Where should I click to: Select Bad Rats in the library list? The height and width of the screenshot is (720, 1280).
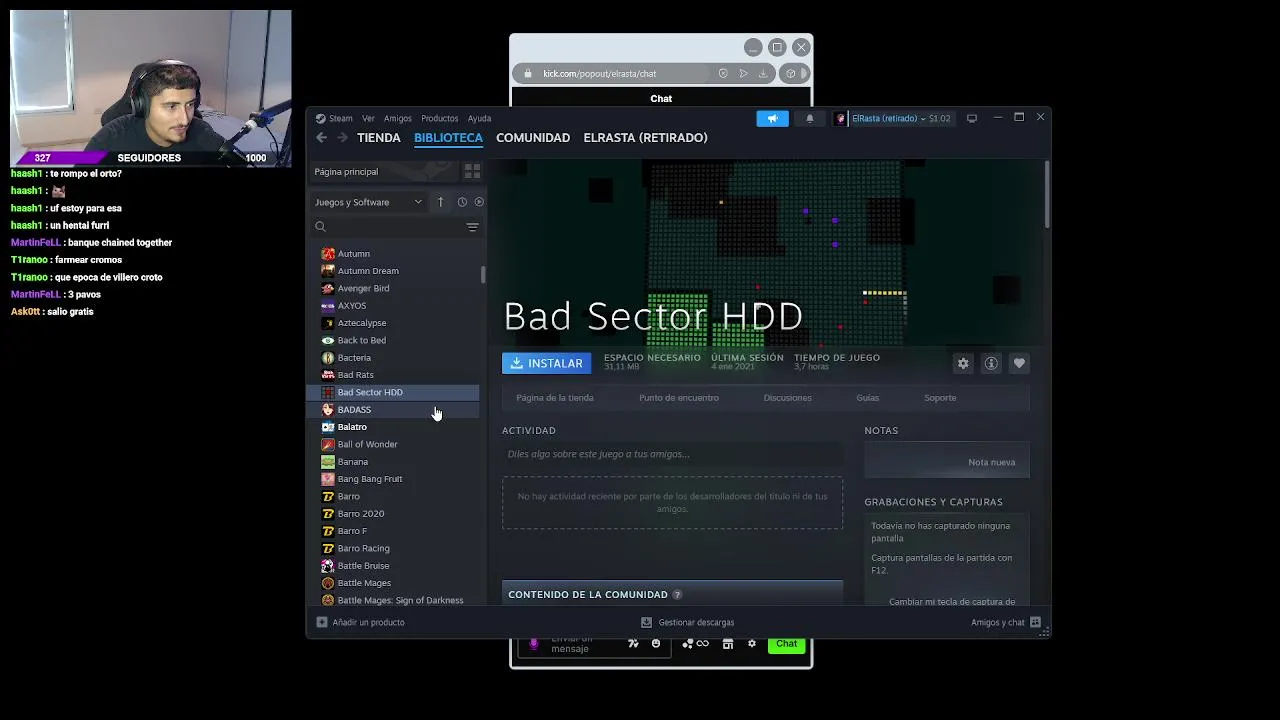pos(394,375)
